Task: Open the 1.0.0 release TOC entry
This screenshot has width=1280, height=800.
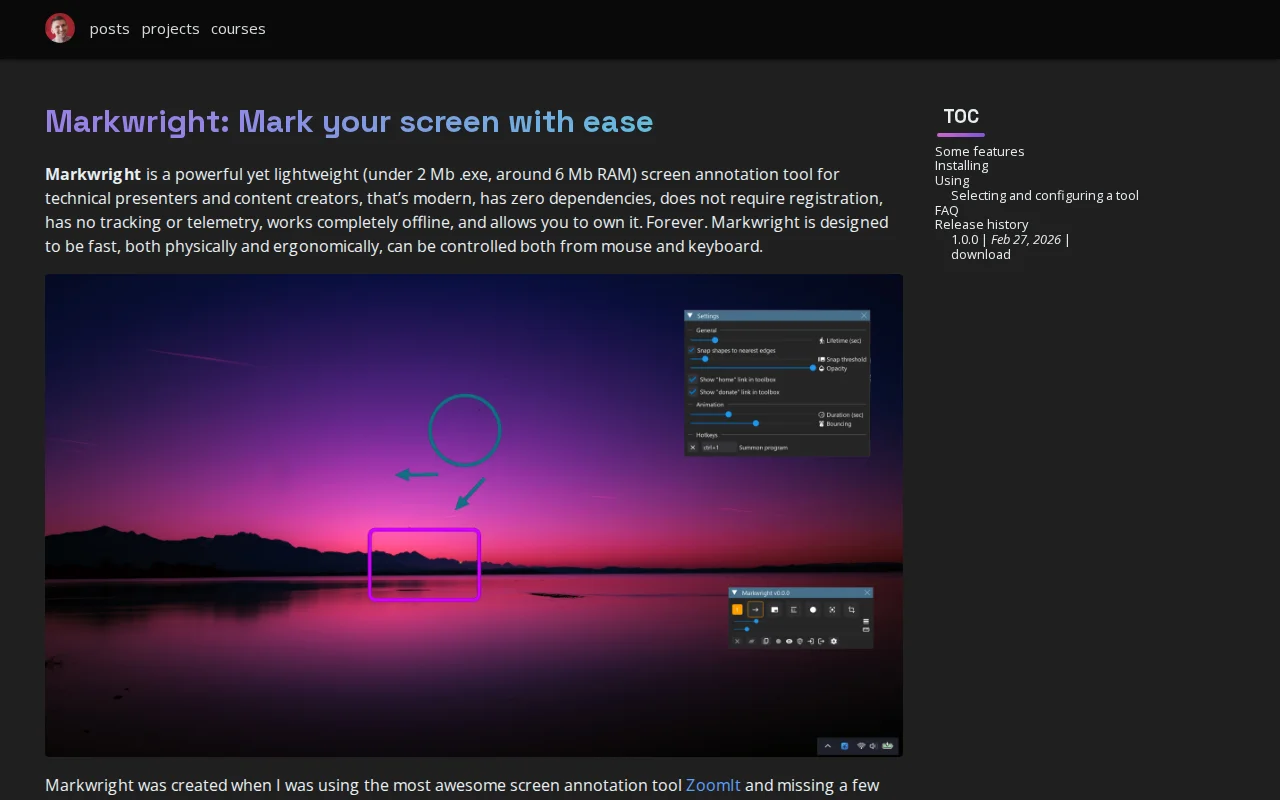Action: (x=1011, y=247)
